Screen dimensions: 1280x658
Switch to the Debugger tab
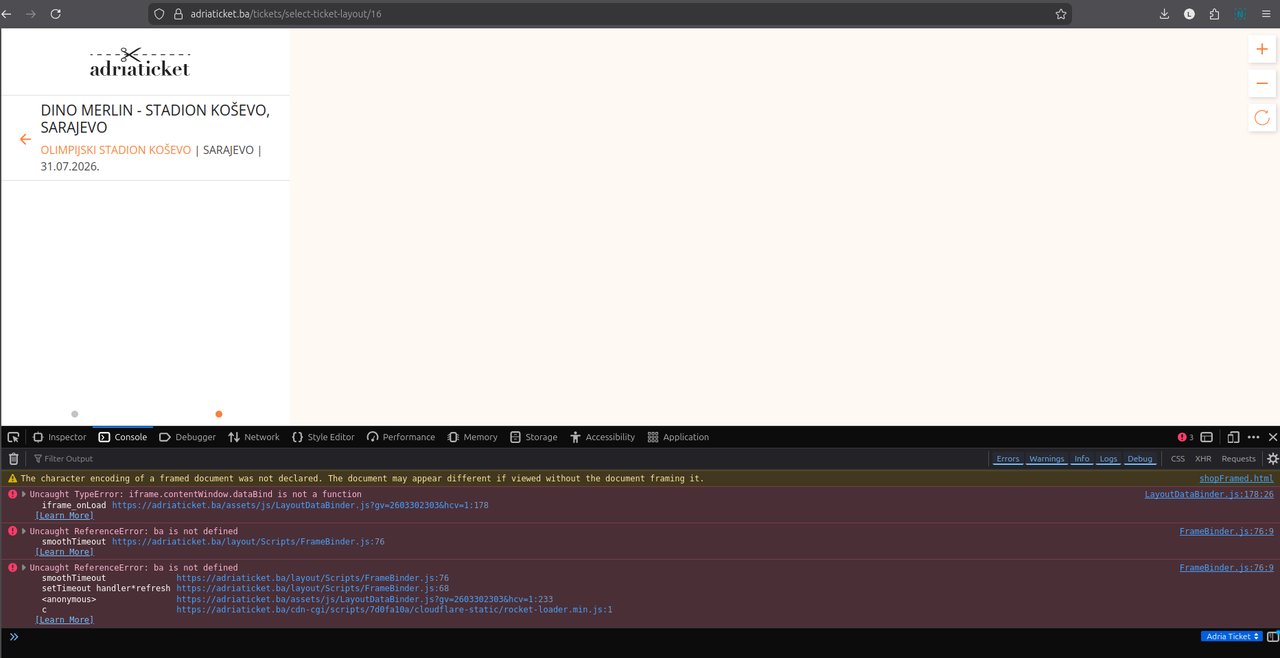187,437
